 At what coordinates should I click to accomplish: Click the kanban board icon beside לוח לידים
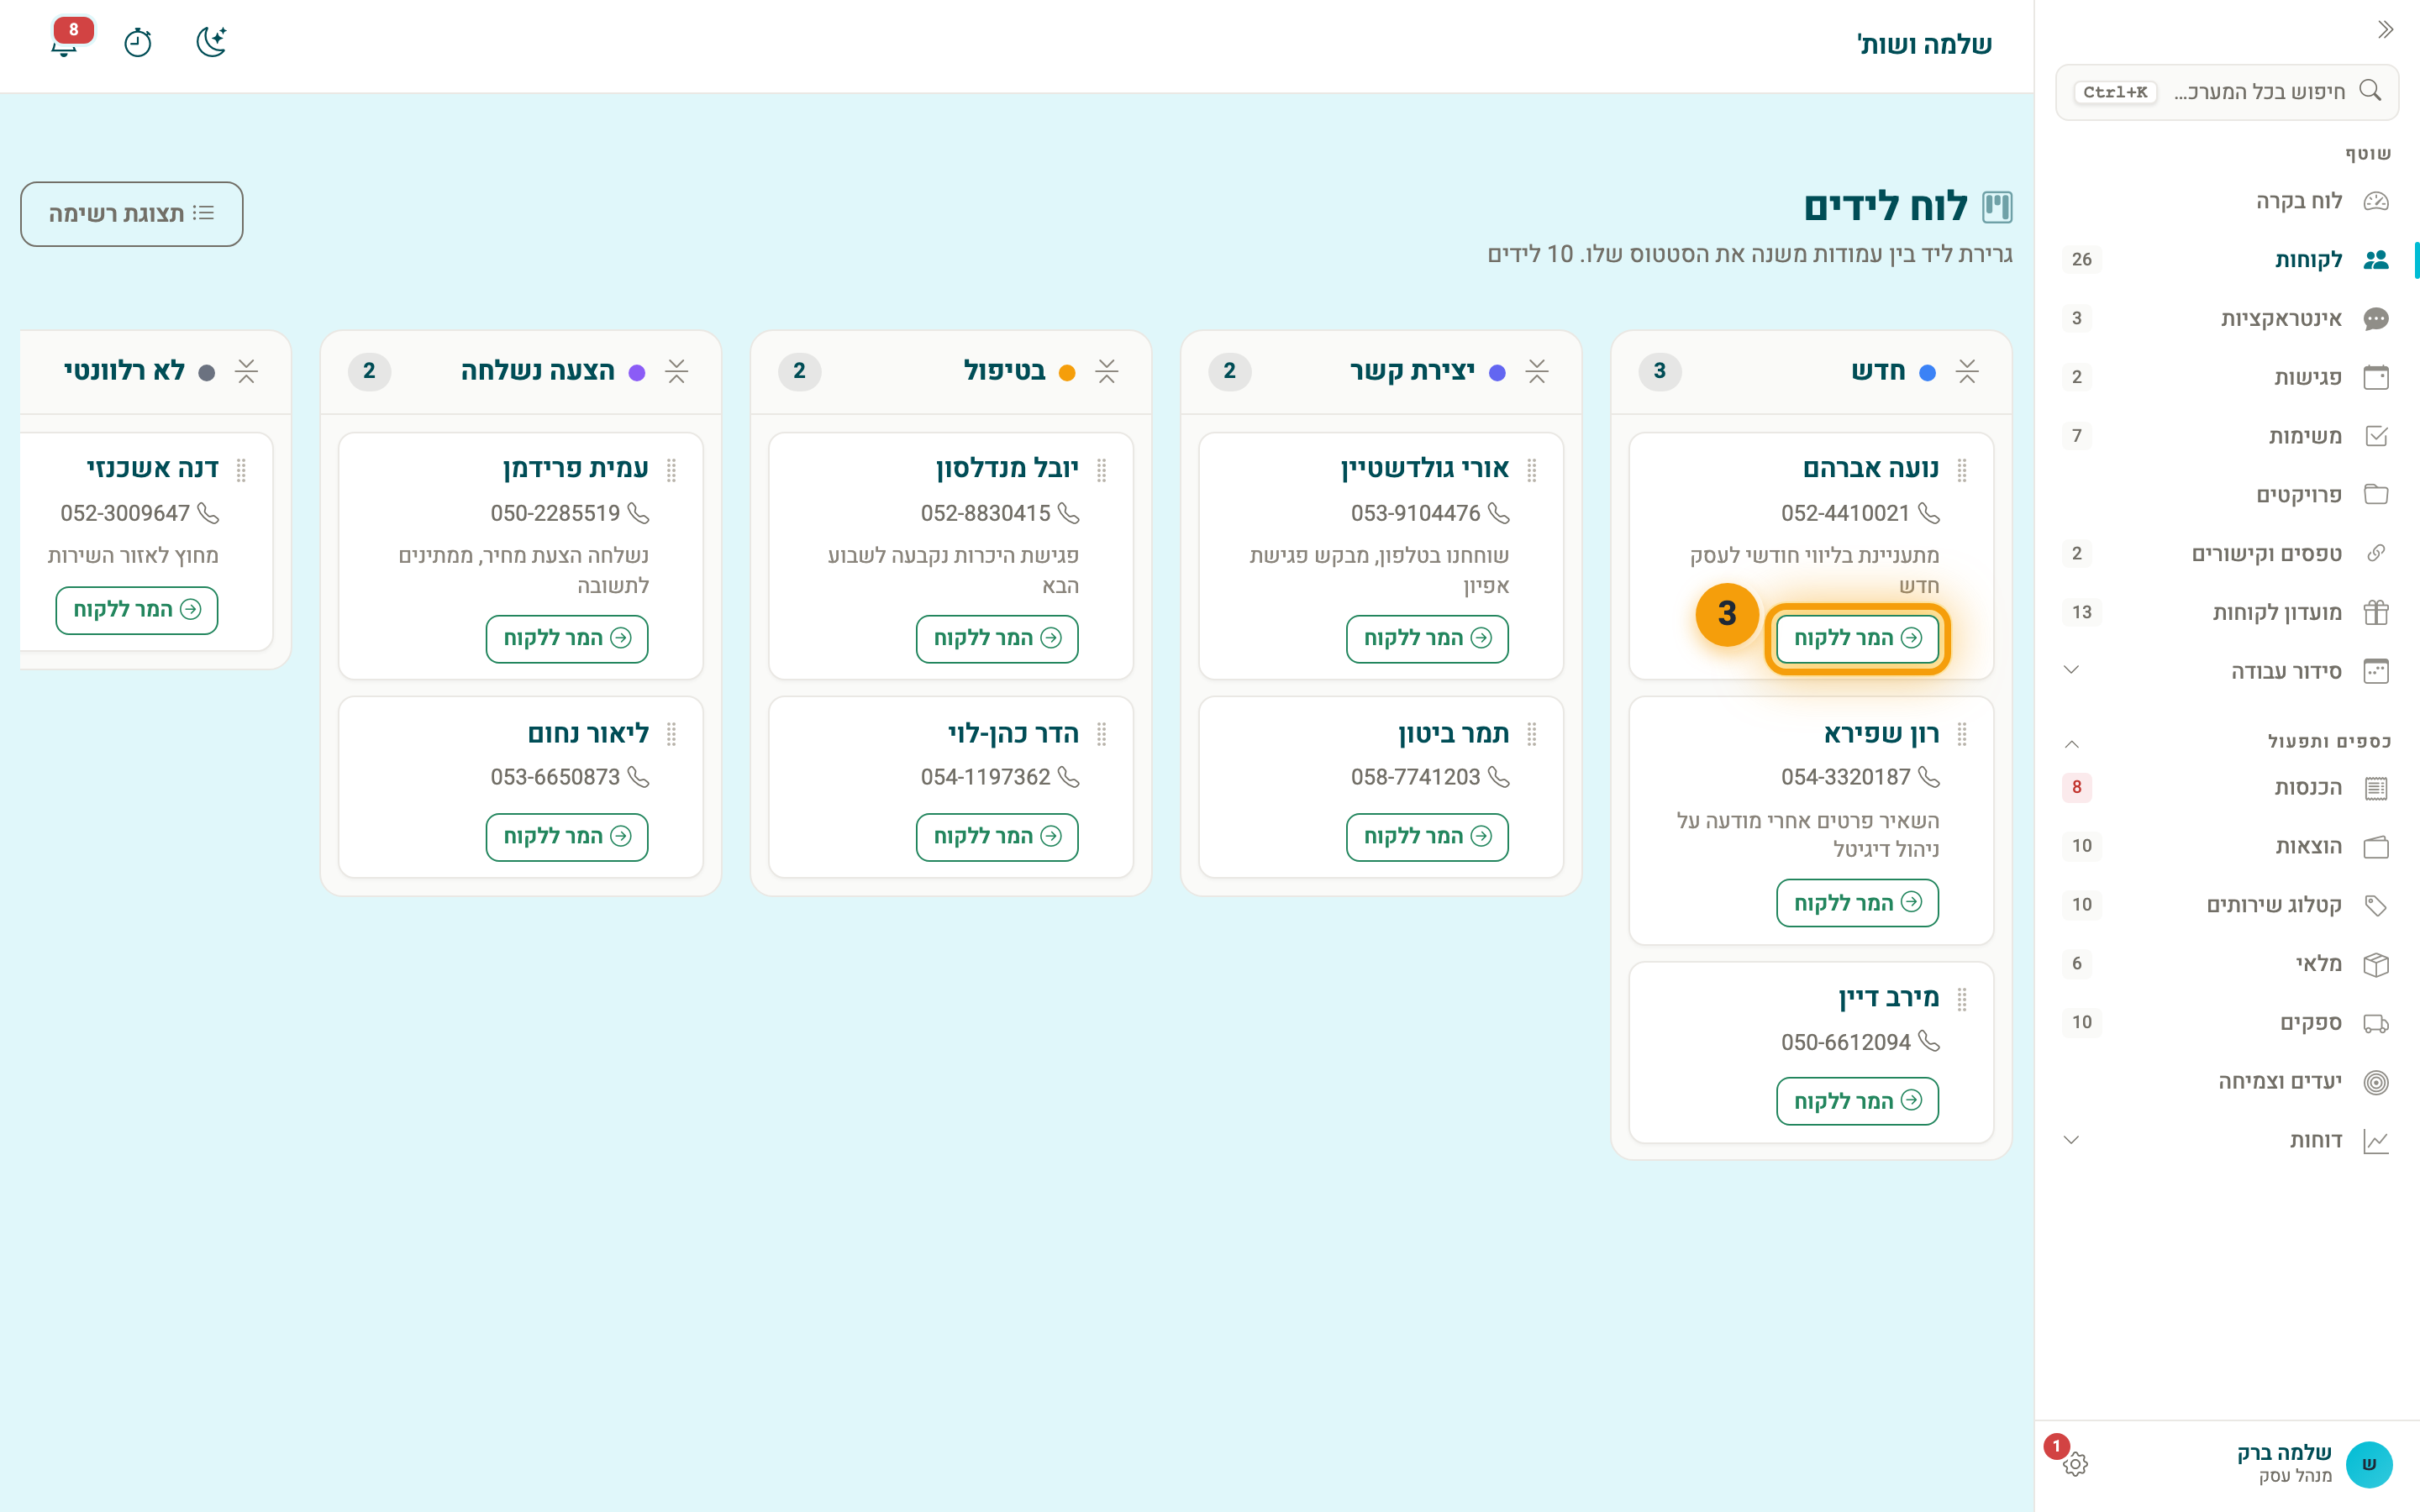tap(1997, 207)
